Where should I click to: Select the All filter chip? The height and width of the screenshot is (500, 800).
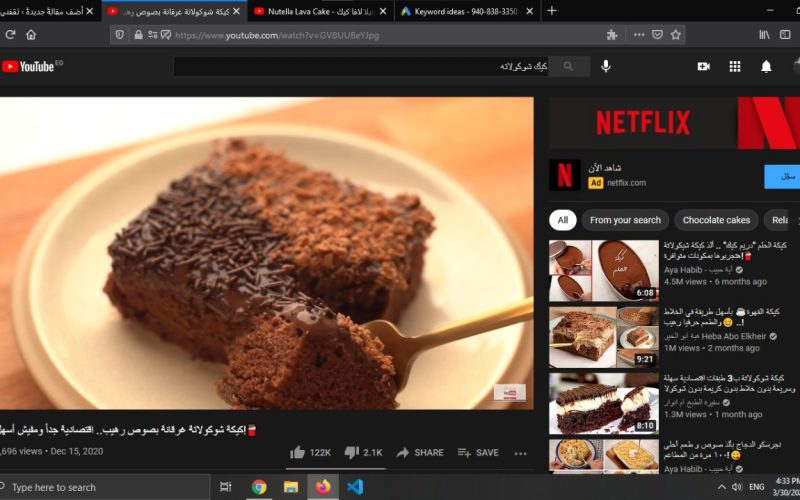pyautogui.click(x=563, y=220)
